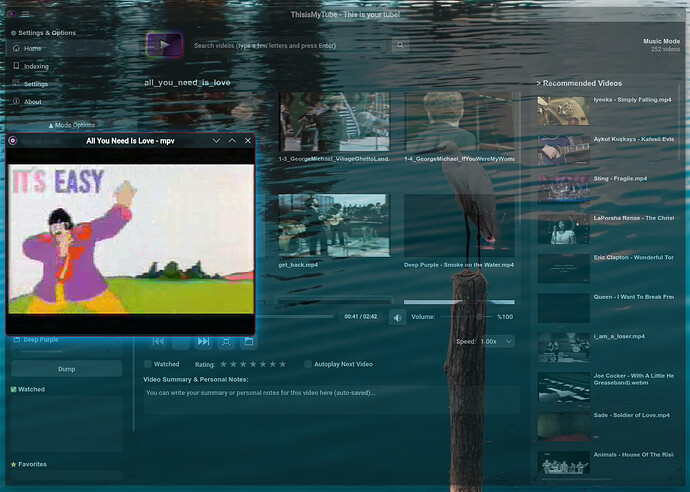
Task: Click the Dump button
Action: click(x=66, y=369)
